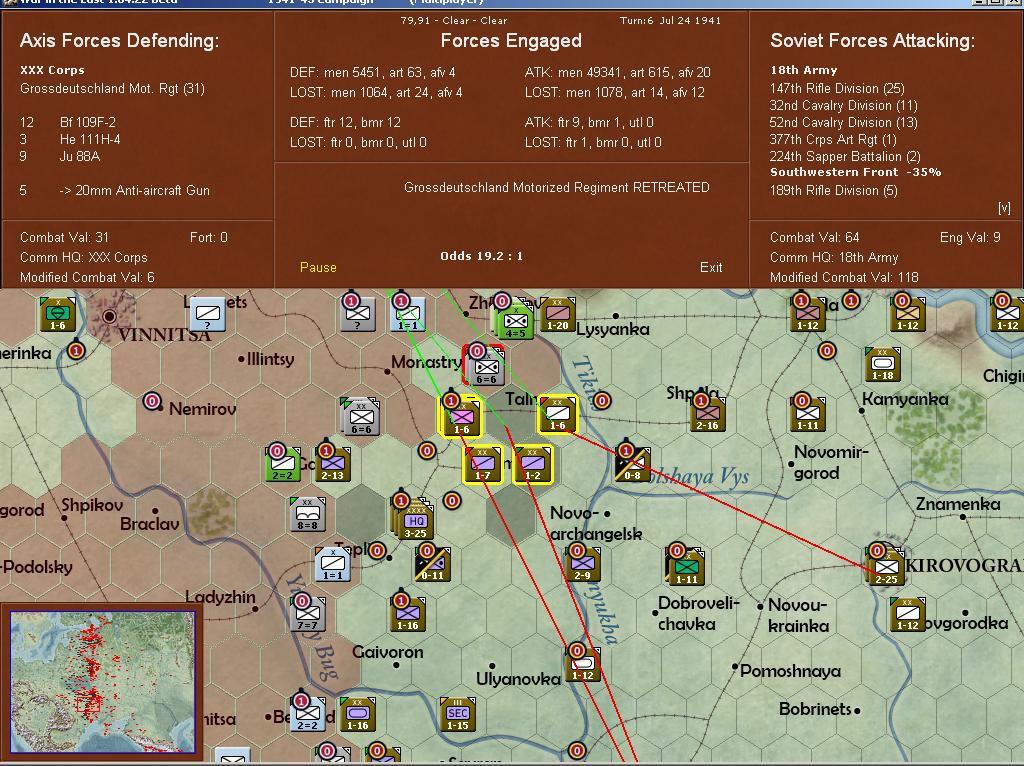This screenshot has height=766, width=1024.
Task: Click the Pomoshnaya town label
Action: (790, 671)
